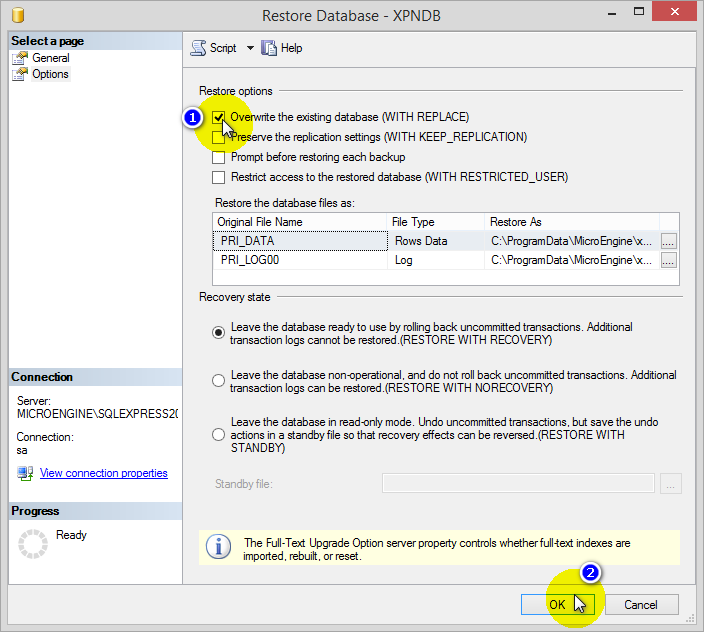
Task: Enable Preserve the replication settings checkbox
Action: coord(219,138)
